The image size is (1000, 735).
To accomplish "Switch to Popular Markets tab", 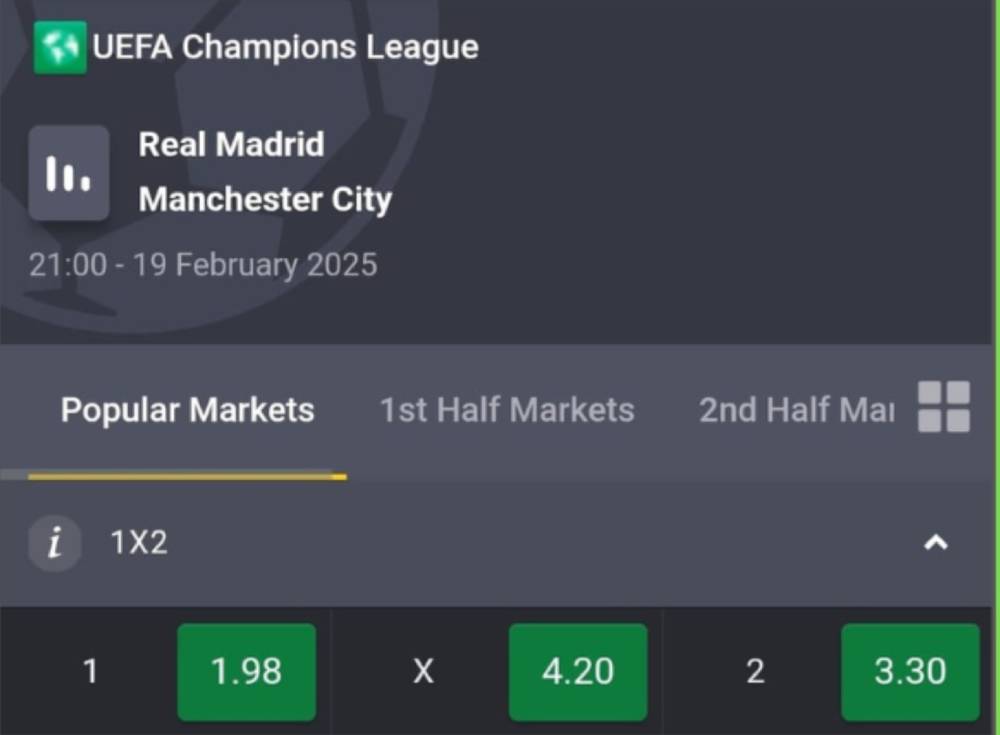I will [x=187, y=410].
